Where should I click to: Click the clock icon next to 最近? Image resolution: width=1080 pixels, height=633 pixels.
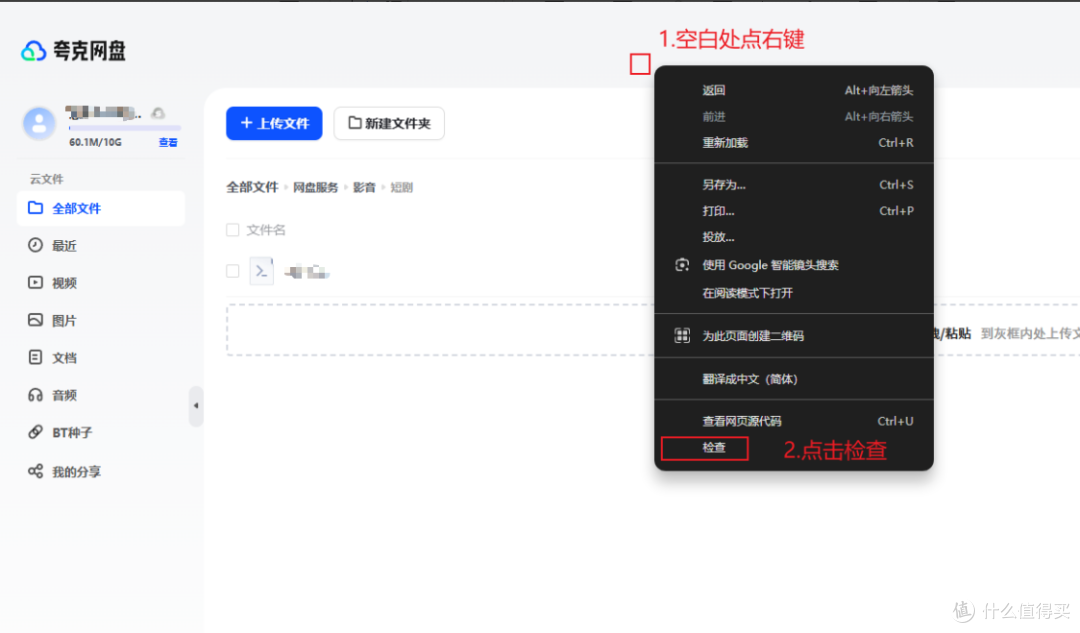point(35,245)
